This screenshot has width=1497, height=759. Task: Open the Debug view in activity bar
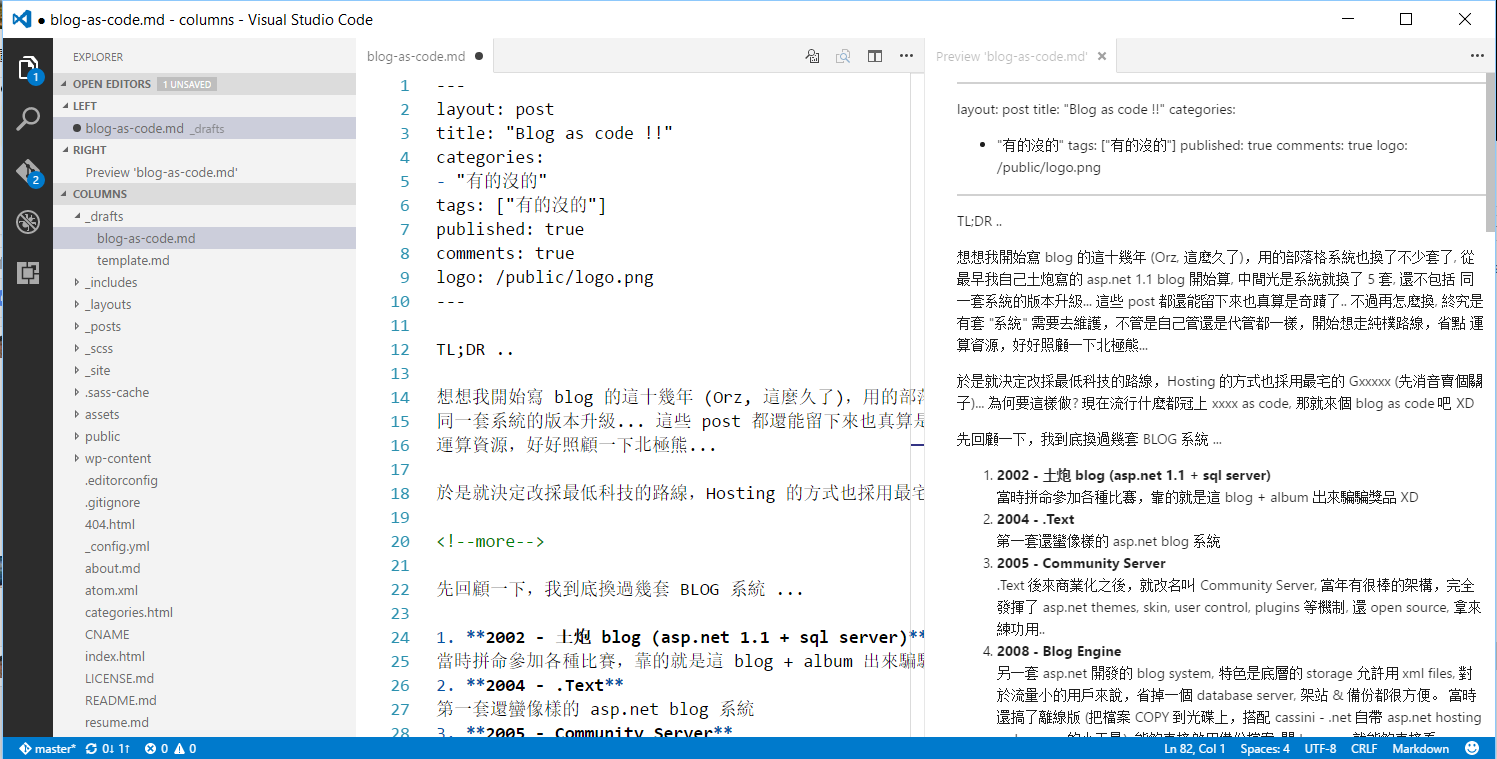point(27,221)
